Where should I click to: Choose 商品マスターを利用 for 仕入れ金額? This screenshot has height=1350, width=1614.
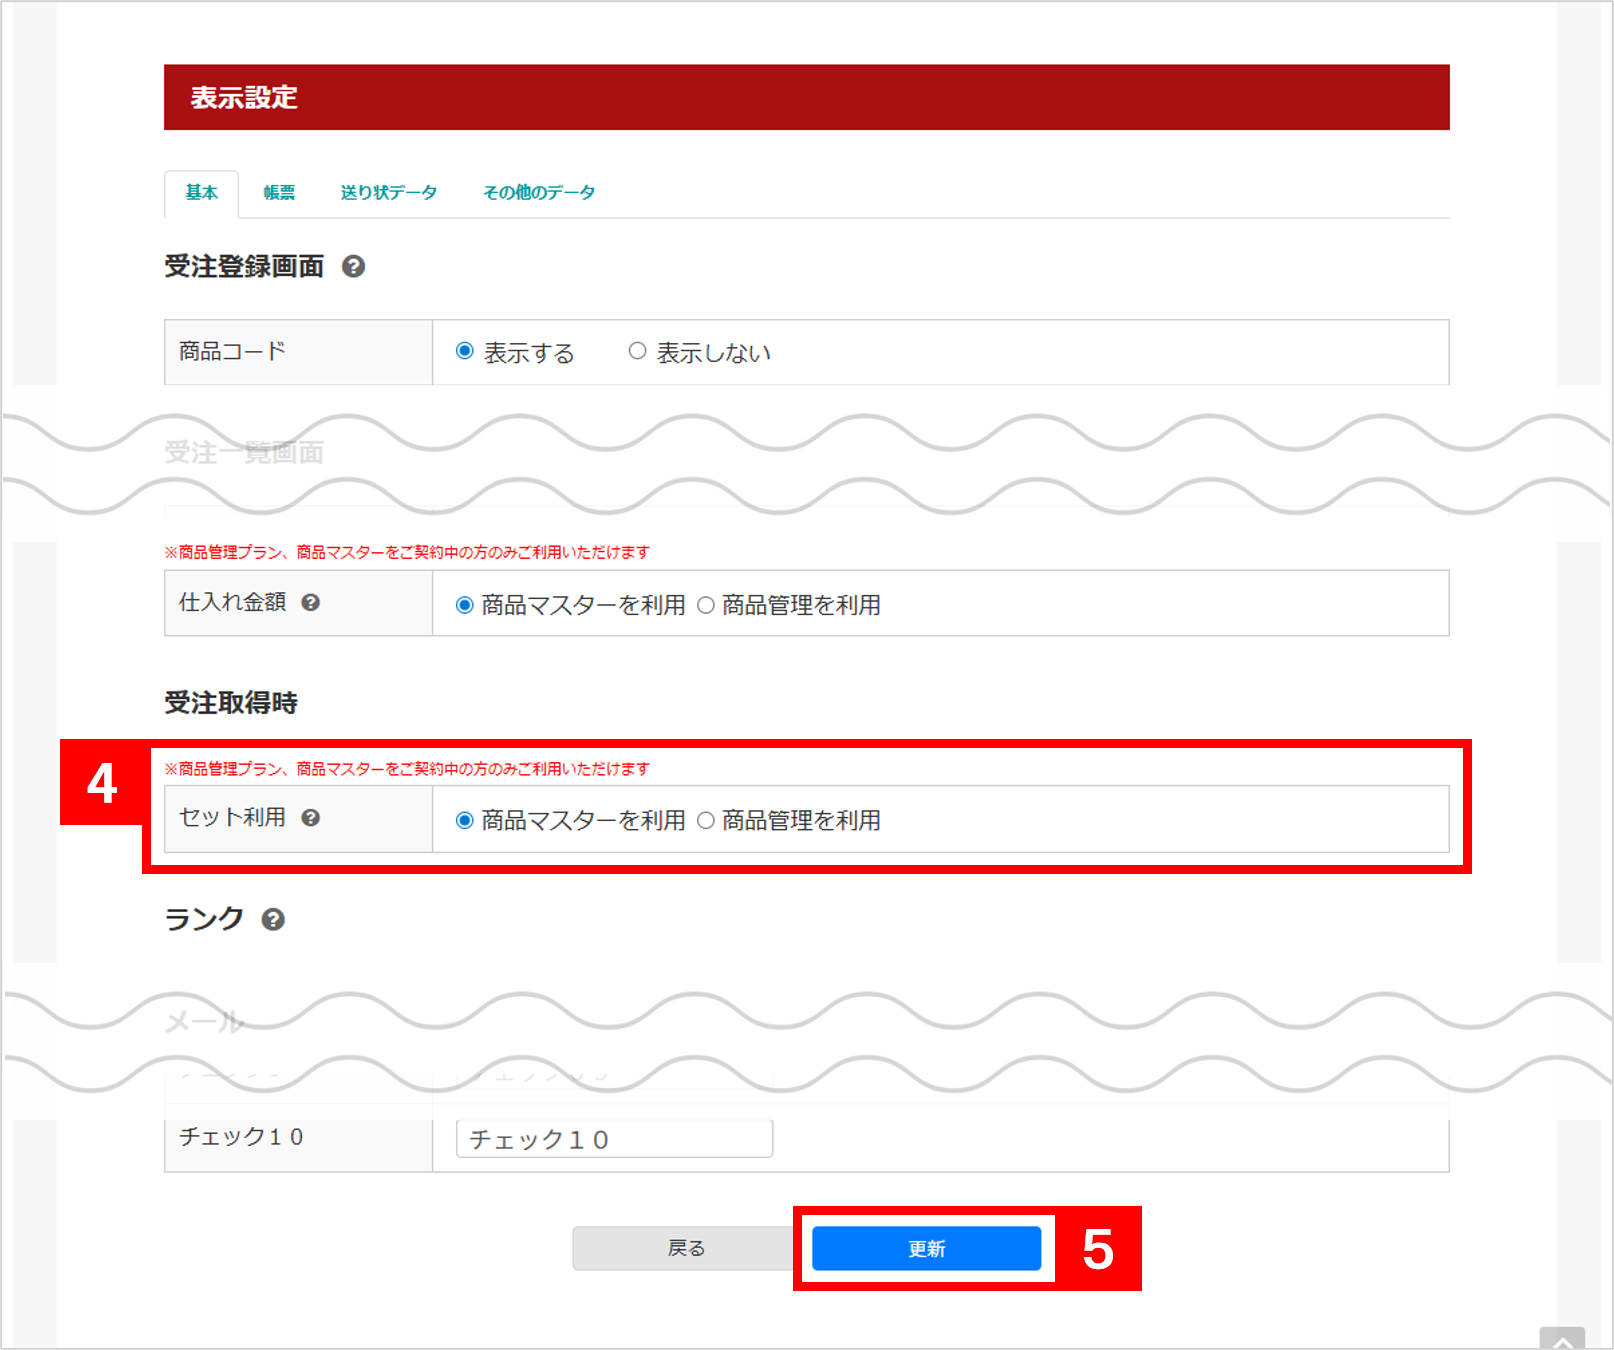[465, 605]
